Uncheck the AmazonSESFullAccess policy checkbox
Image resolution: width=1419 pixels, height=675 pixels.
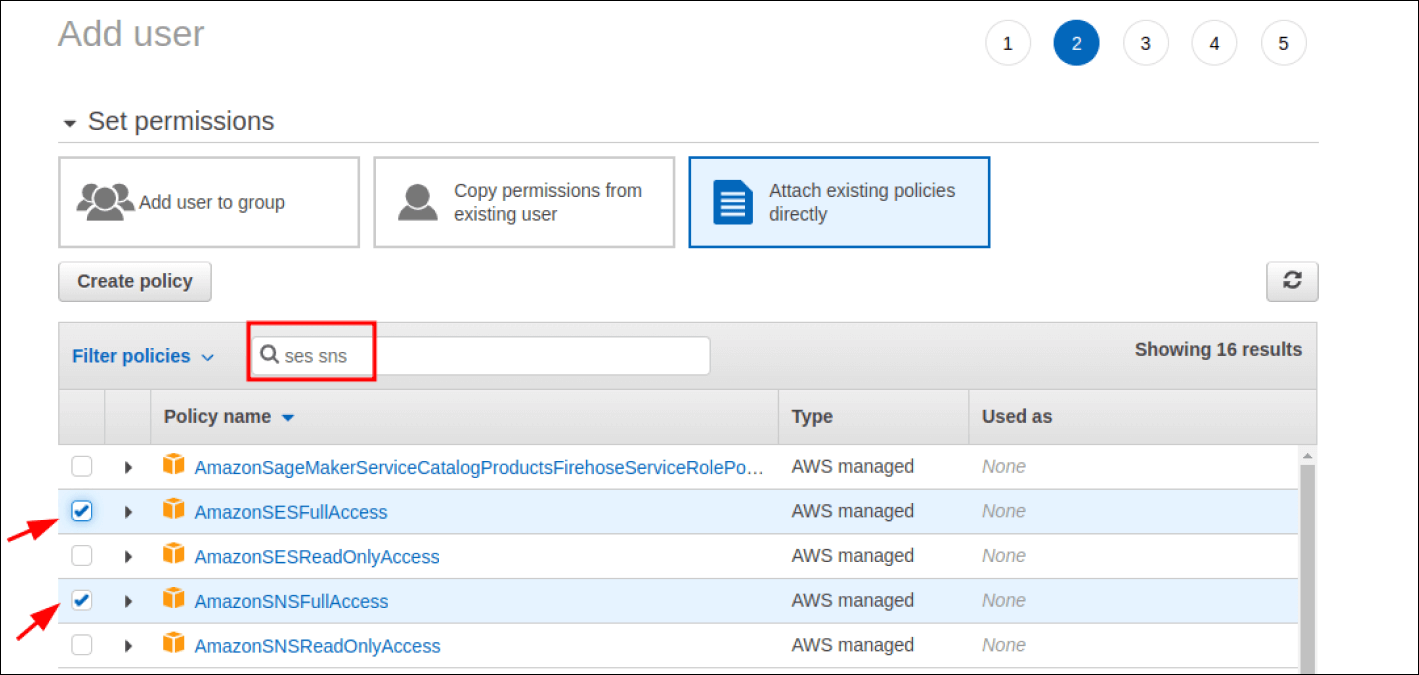tap(82, 511)
